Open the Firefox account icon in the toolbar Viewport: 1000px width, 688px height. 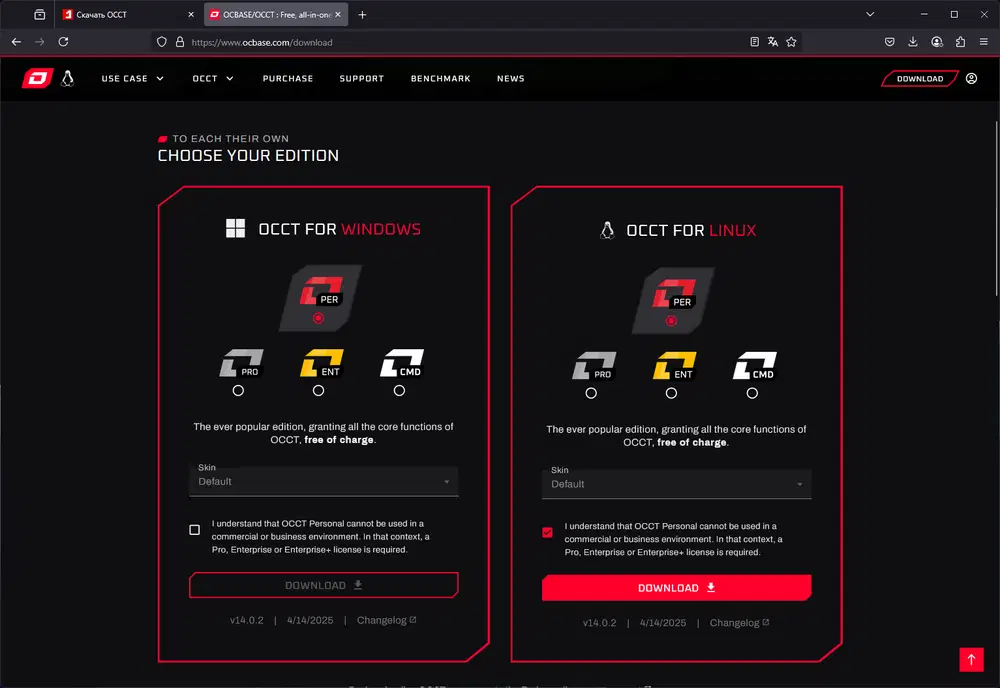[x=937, y=42]
